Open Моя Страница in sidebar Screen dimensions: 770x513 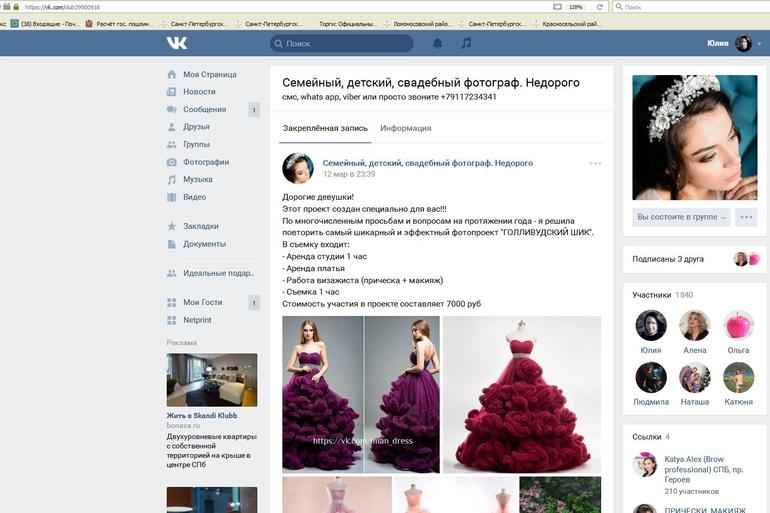click(x=209, y=74)
